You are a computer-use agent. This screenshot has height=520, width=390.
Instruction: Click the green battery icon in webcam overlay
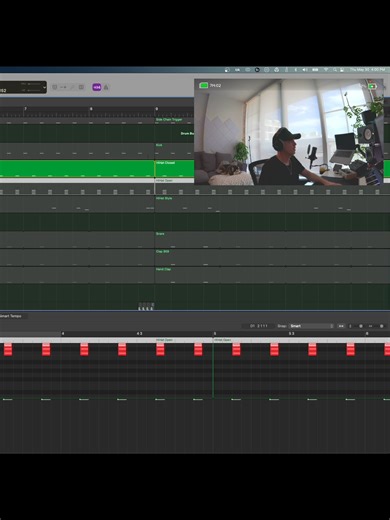point(203,86)
